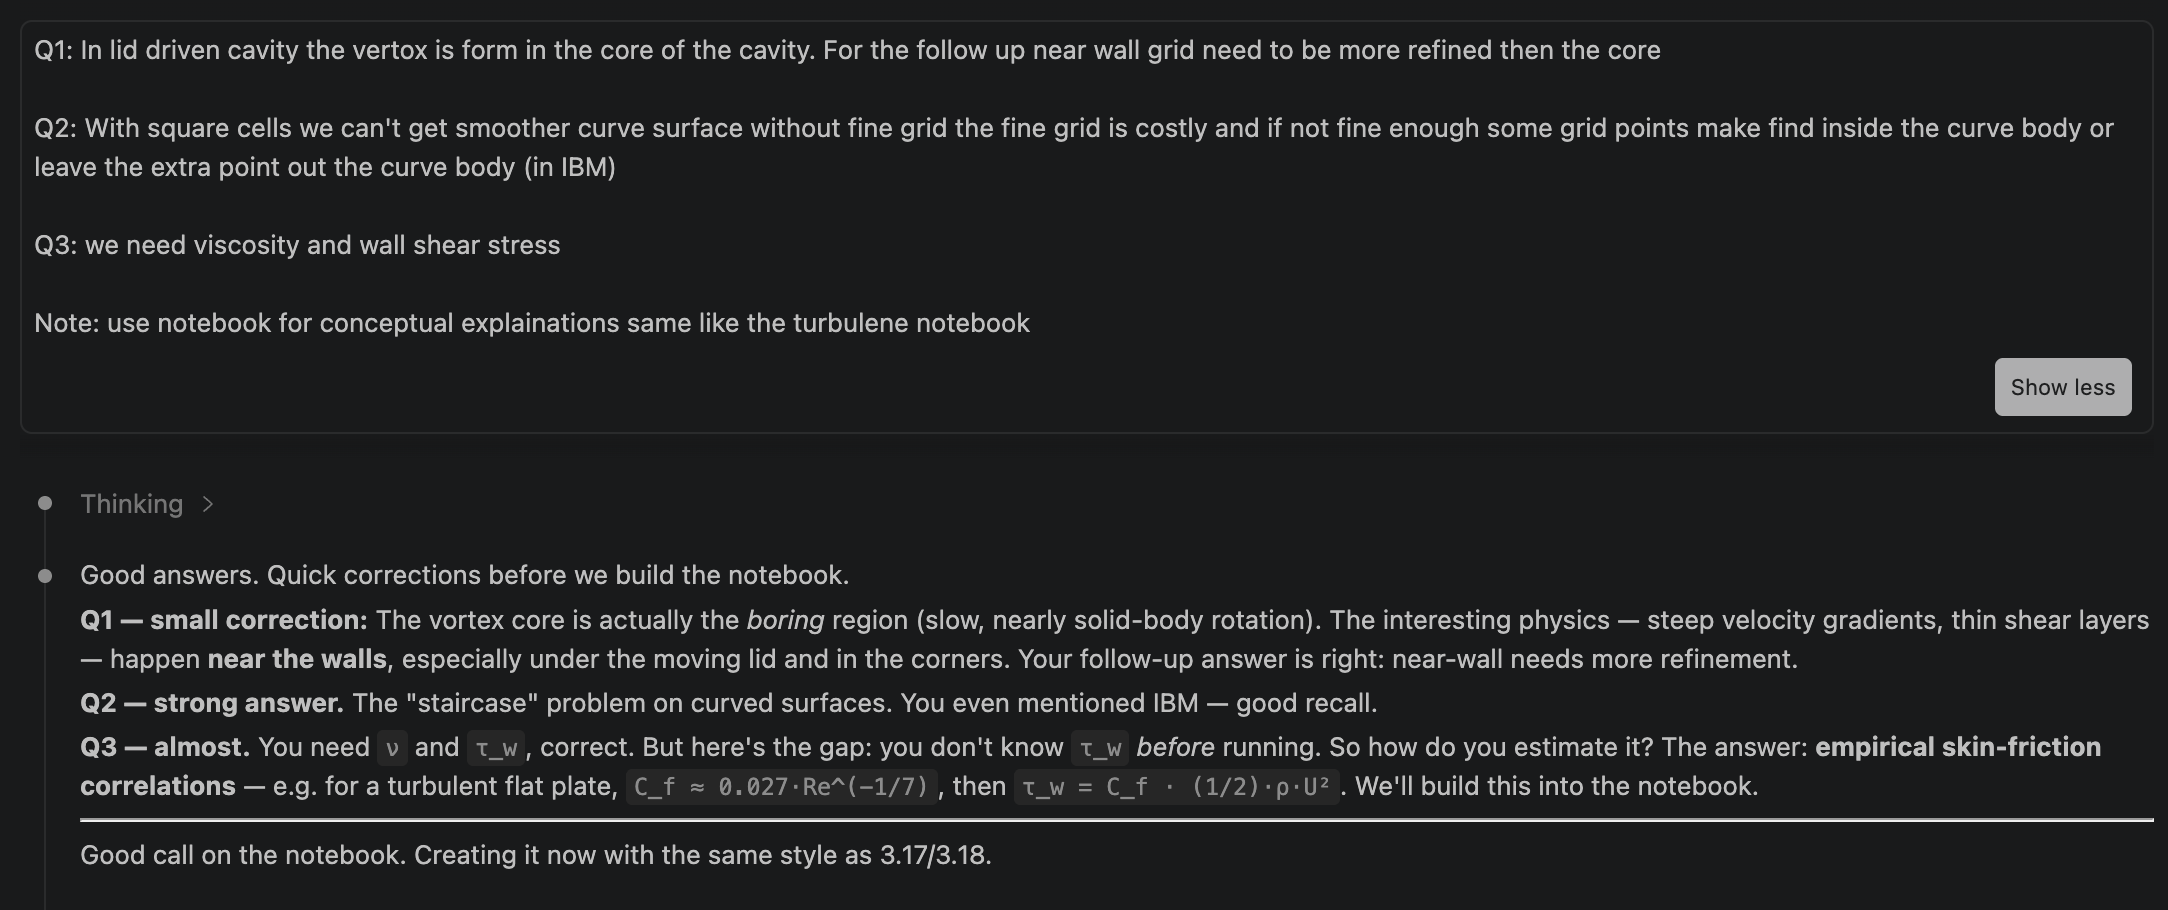
Task: Open the Thinking label text
Action: (x=132, y=504)
